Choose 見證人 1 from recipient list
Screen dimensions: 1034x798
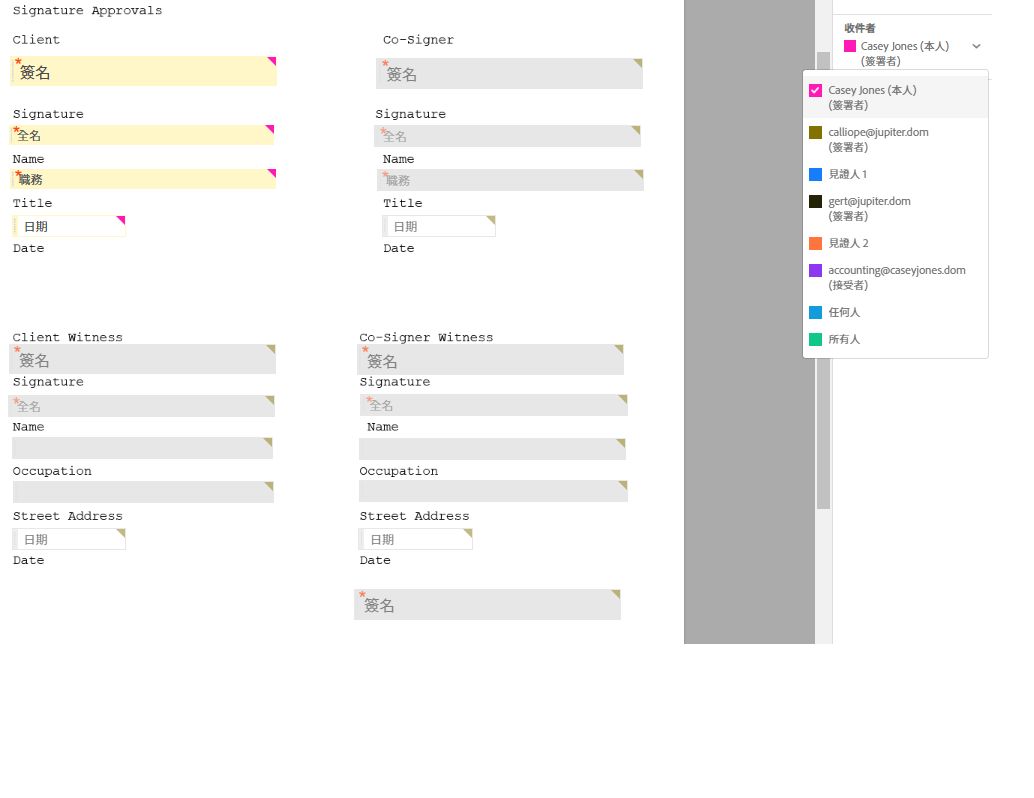[896, 174]
